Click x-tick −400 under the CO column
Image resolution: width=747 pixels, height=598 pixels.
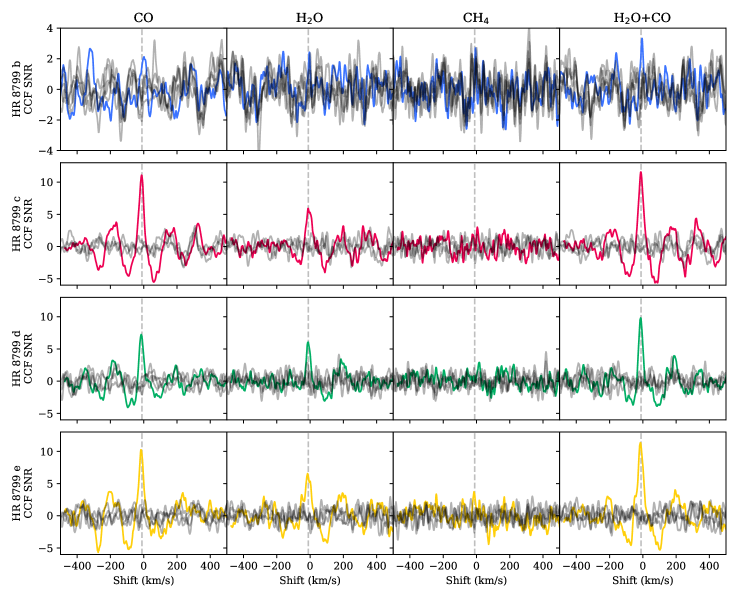pos(77,566)
